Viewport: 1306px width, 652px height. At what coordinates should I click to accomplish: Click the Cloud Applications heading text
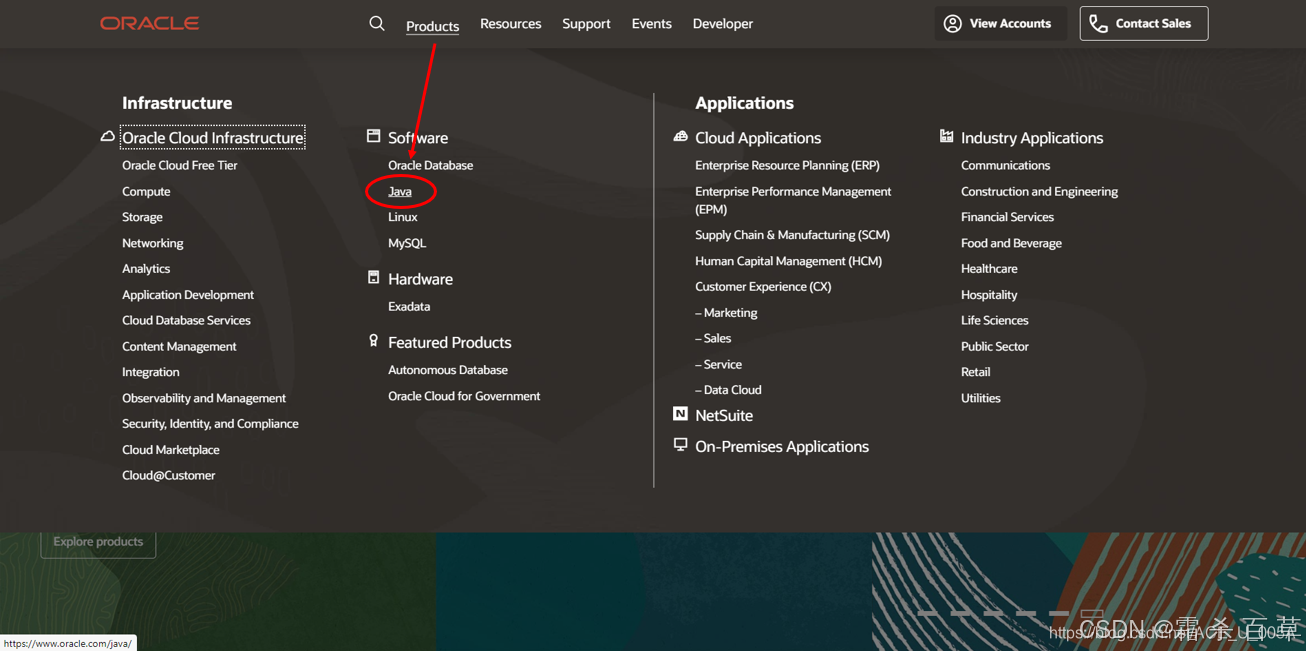click(x=758, y=138)
